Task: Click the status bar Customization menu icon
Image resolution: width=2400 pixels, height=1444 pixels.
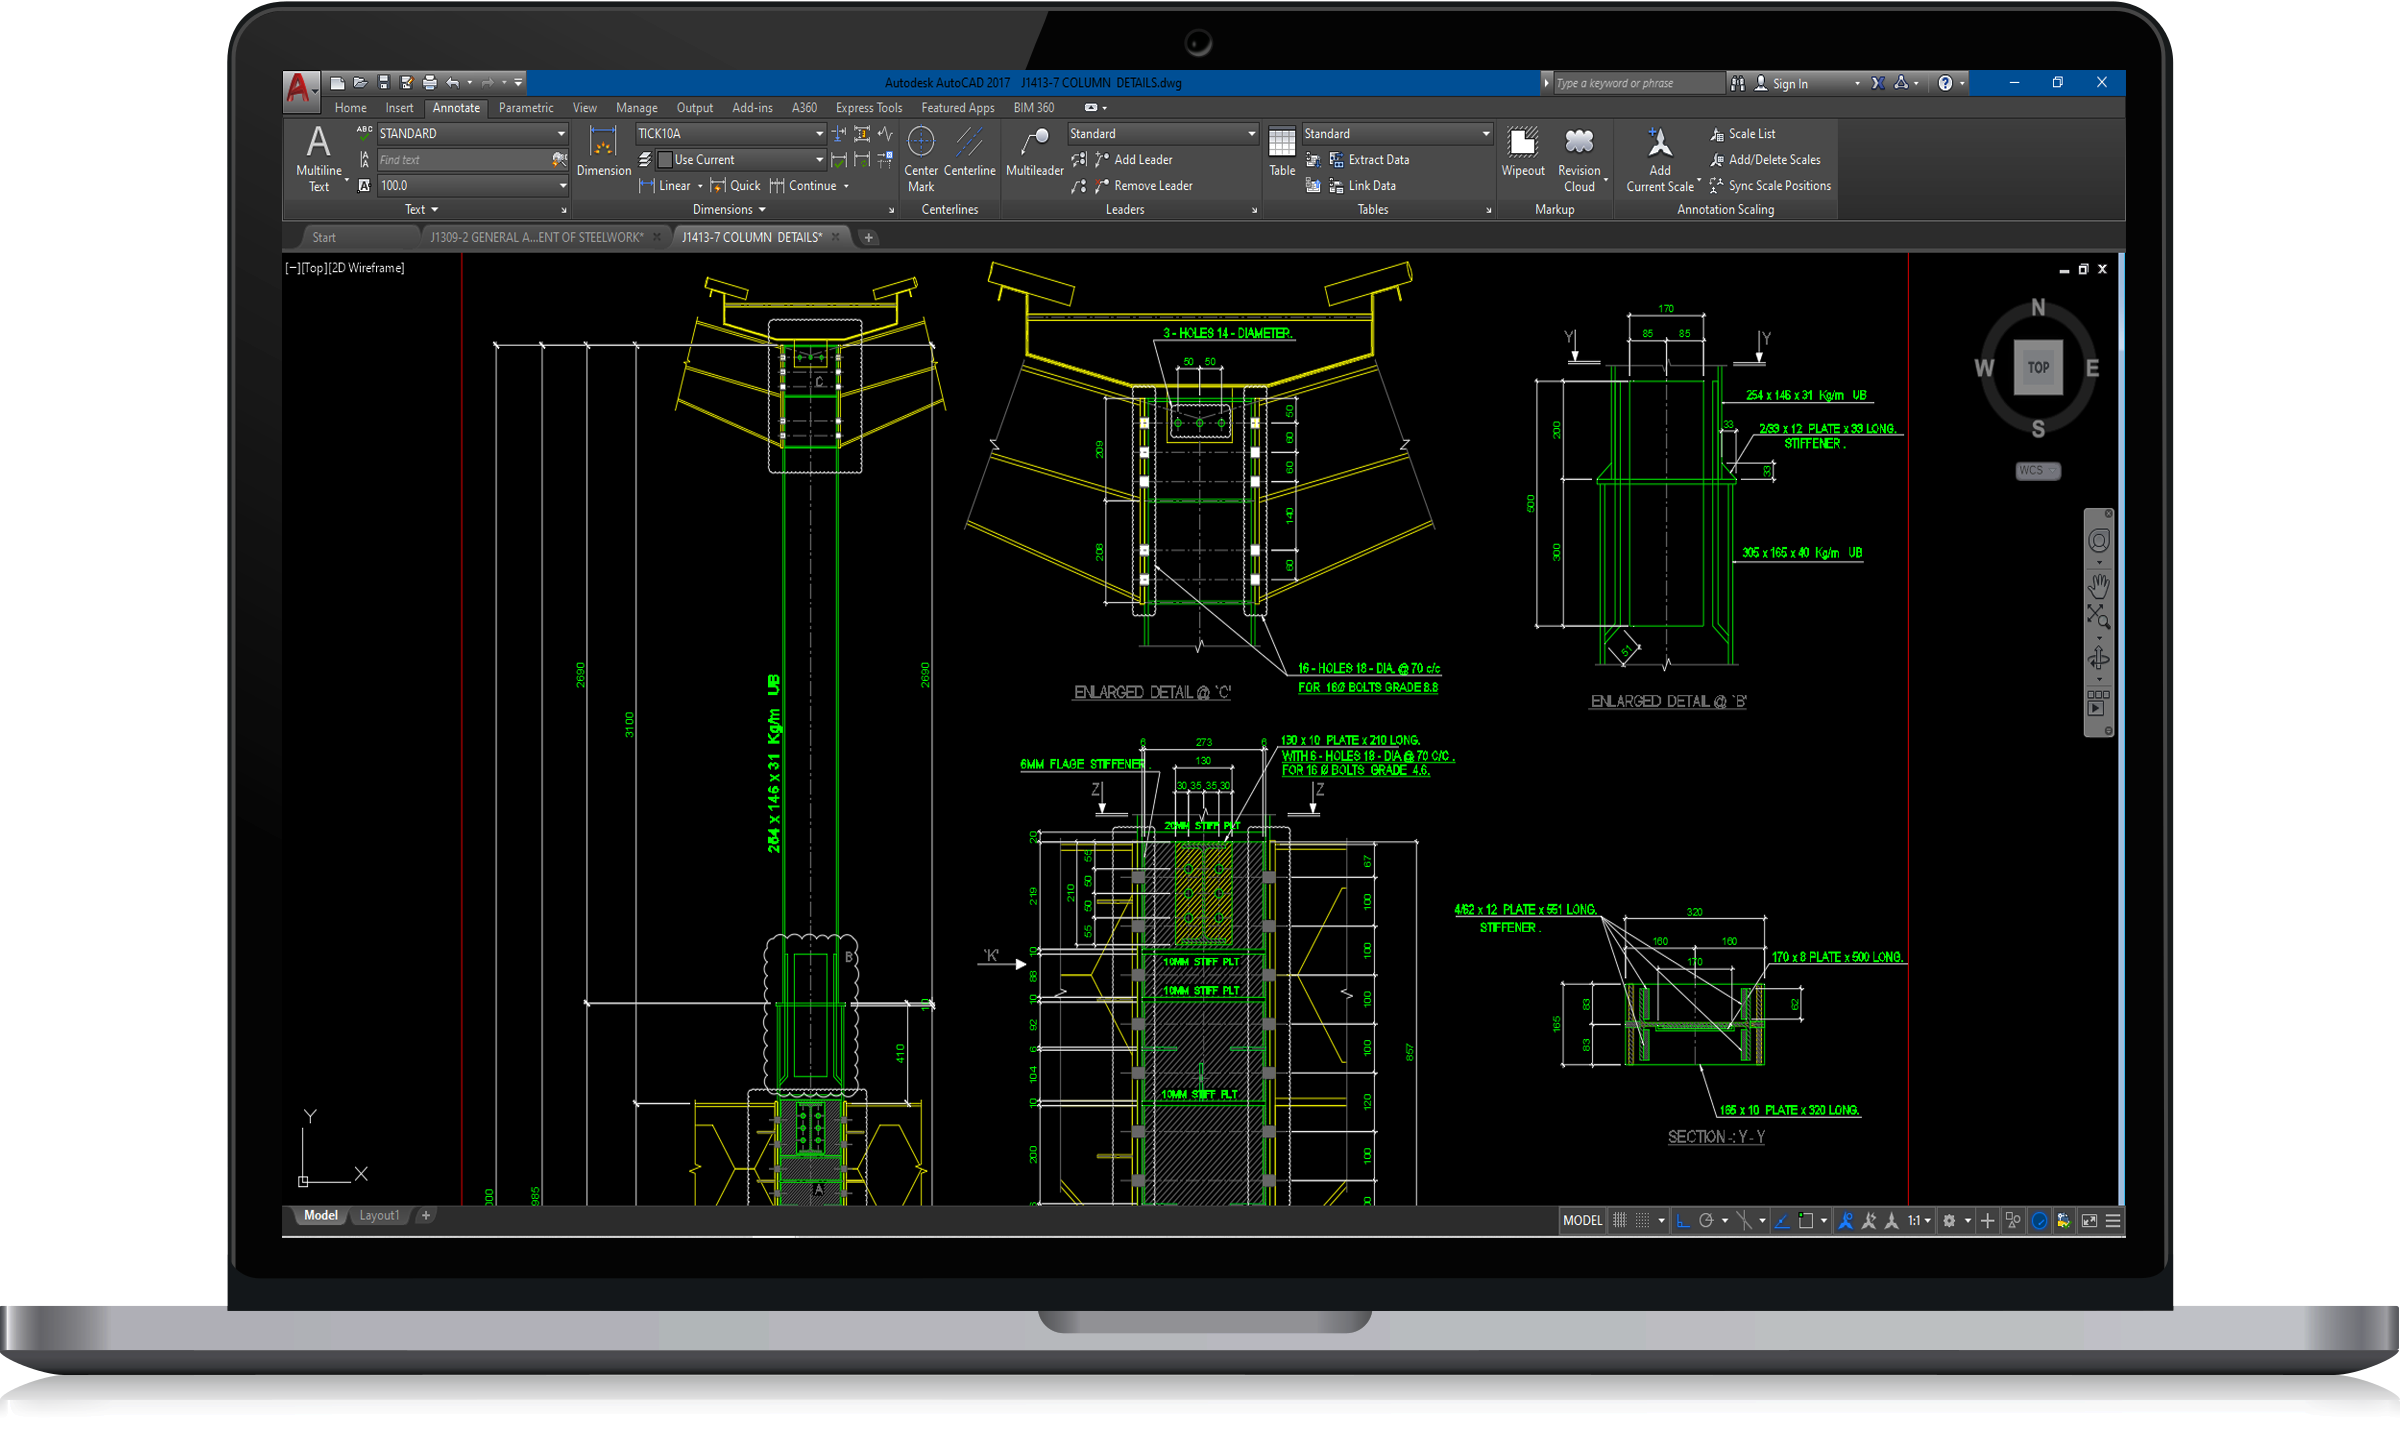Action: [x=2113, y=1221]
